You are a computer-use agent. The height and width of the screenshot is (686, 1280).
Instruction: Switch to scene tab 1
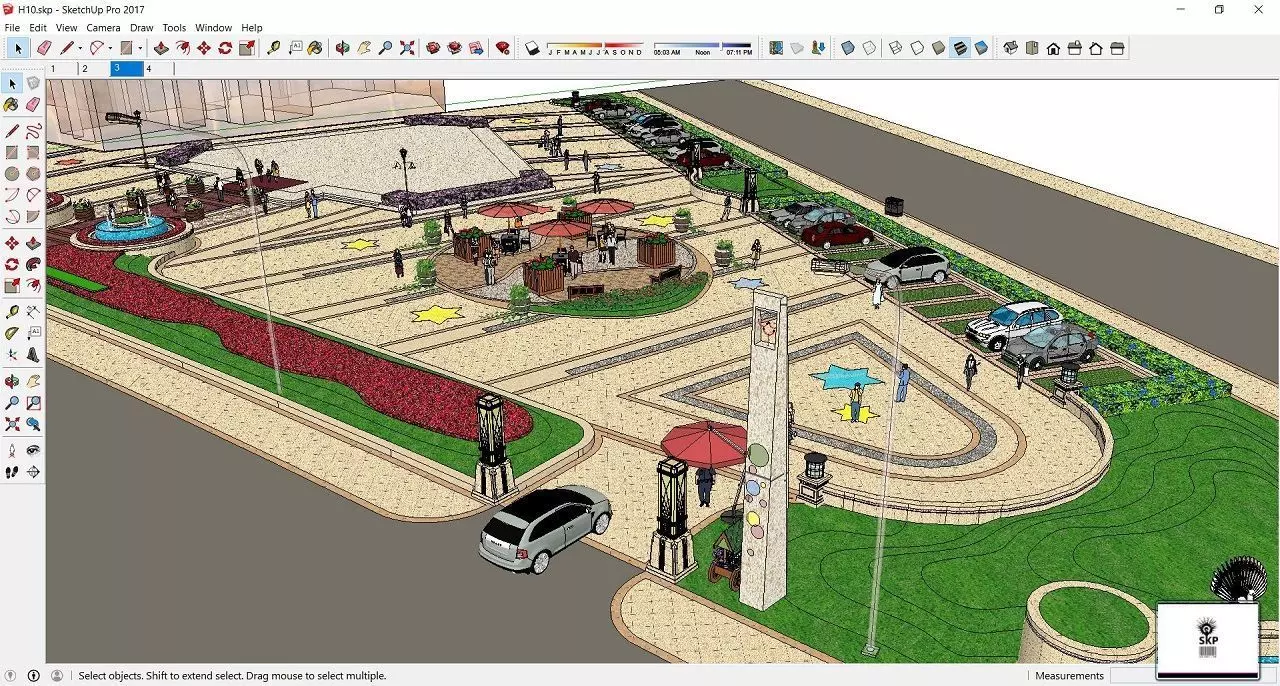(62, 69)
